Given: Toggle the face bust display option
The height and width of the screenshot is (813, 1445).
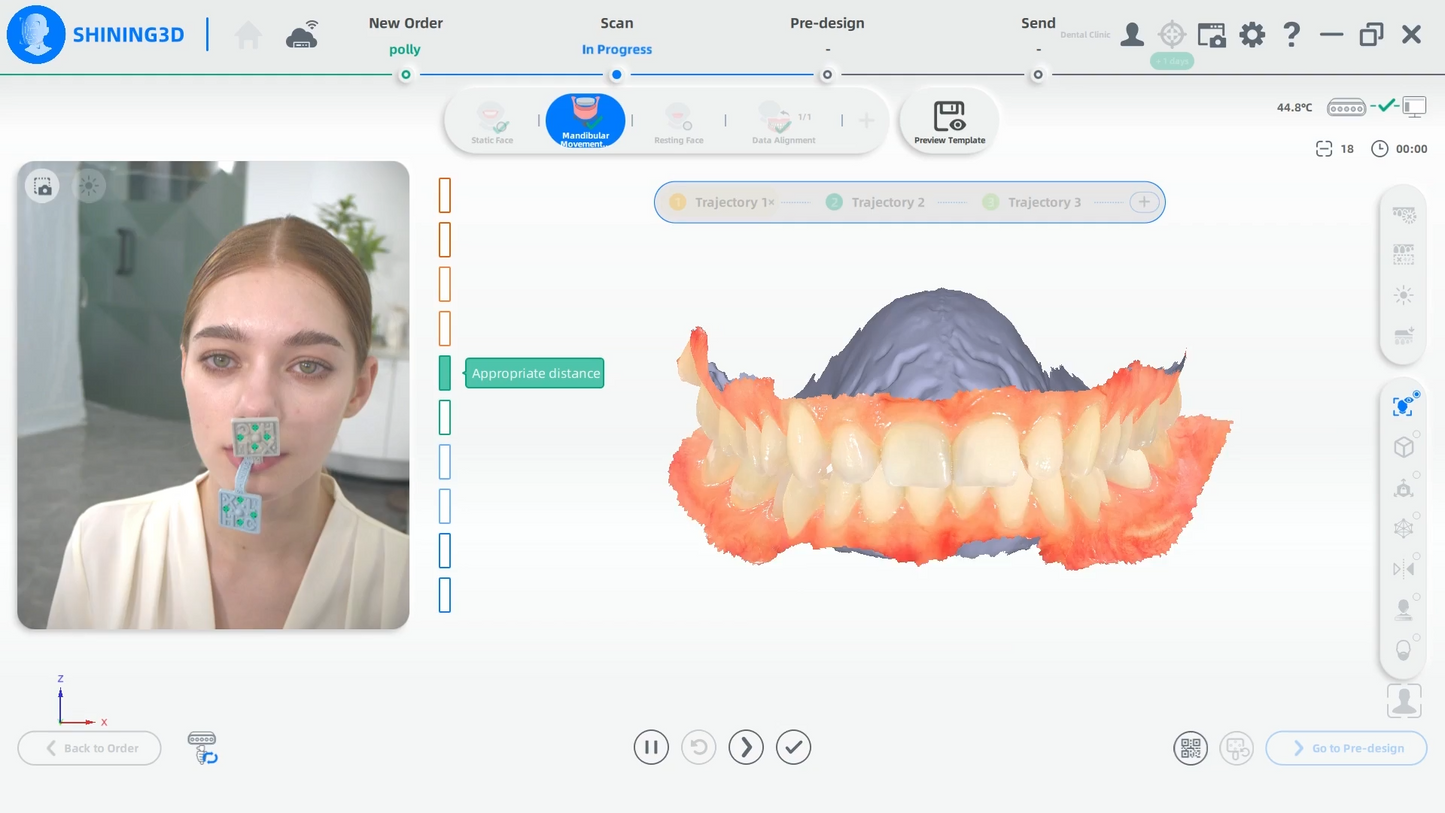Looking at the screenshot, I should pos(1404,609).
